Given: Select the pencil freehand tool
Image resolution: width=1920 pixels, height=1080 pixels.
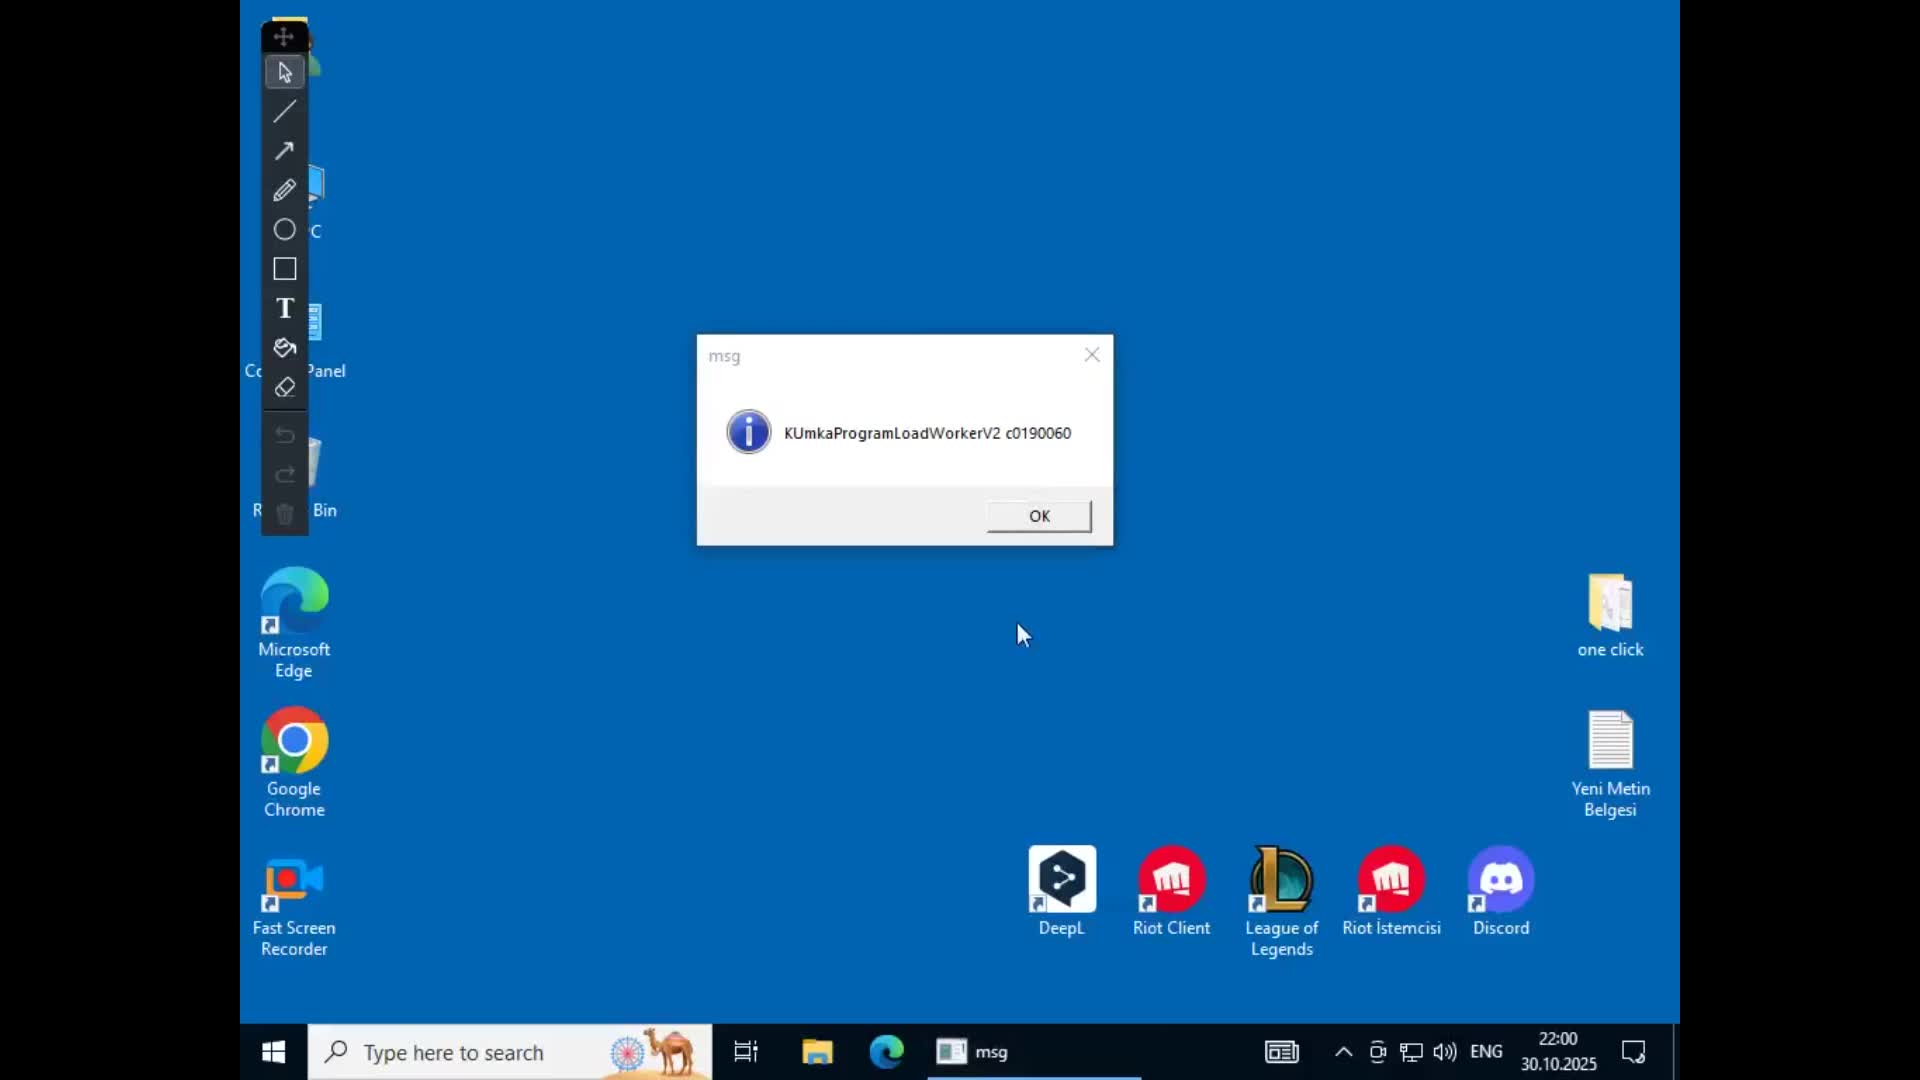Looking at the screenshot, I should 284,190.
